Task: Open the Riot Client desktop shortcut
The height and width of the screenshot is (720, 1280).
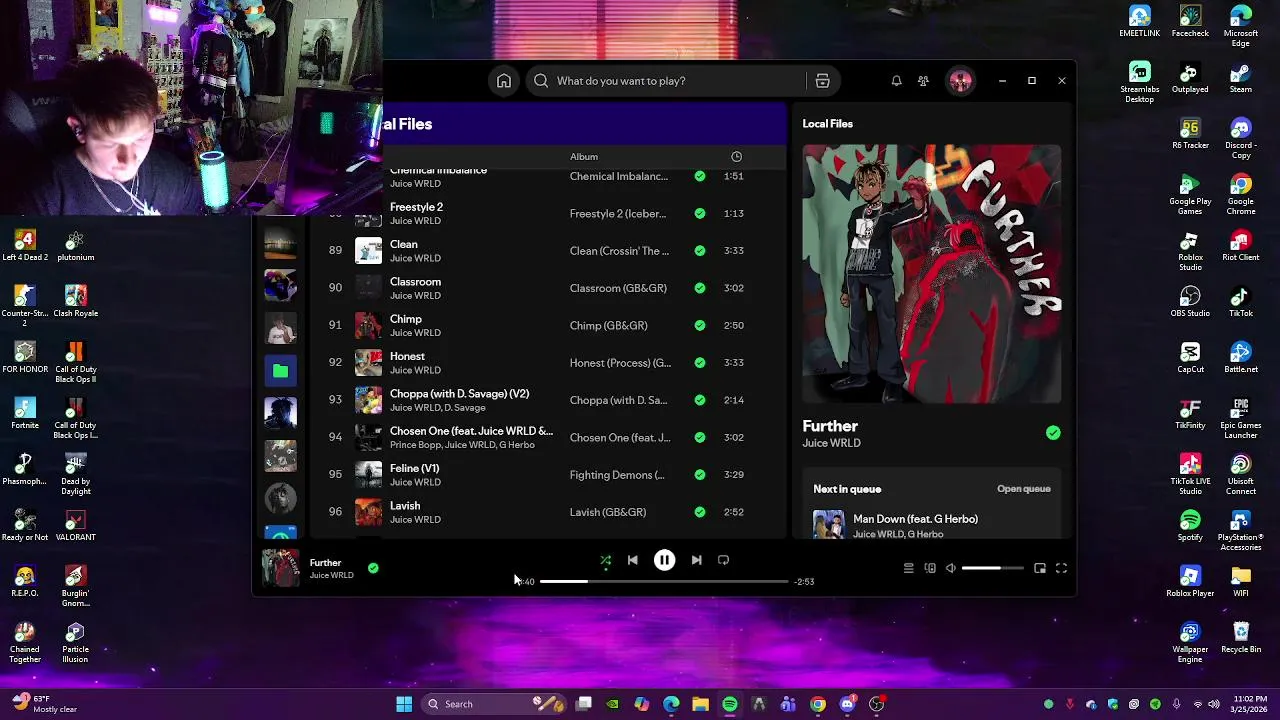Action: (1241, 245)
